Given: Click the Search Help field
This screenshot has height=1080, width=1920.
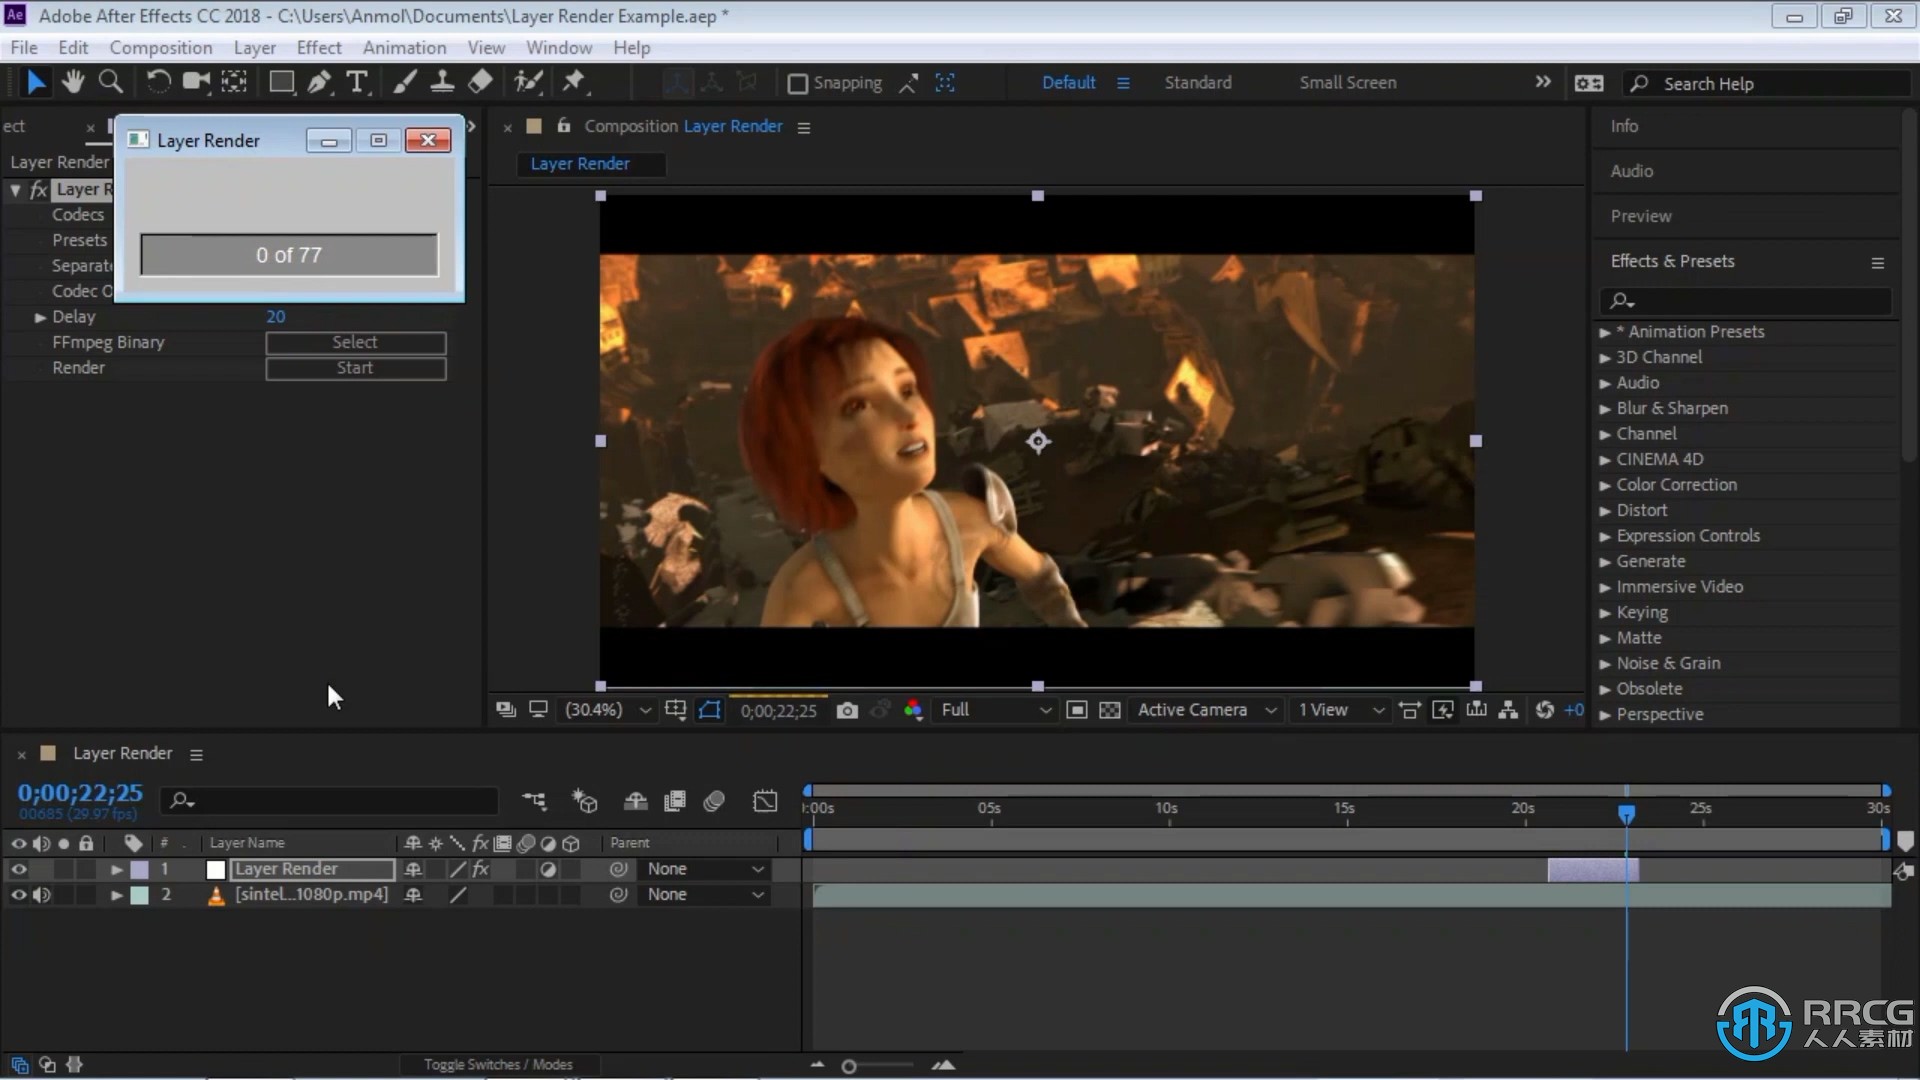Looking at the screenshot, I should click(1765, 84).
